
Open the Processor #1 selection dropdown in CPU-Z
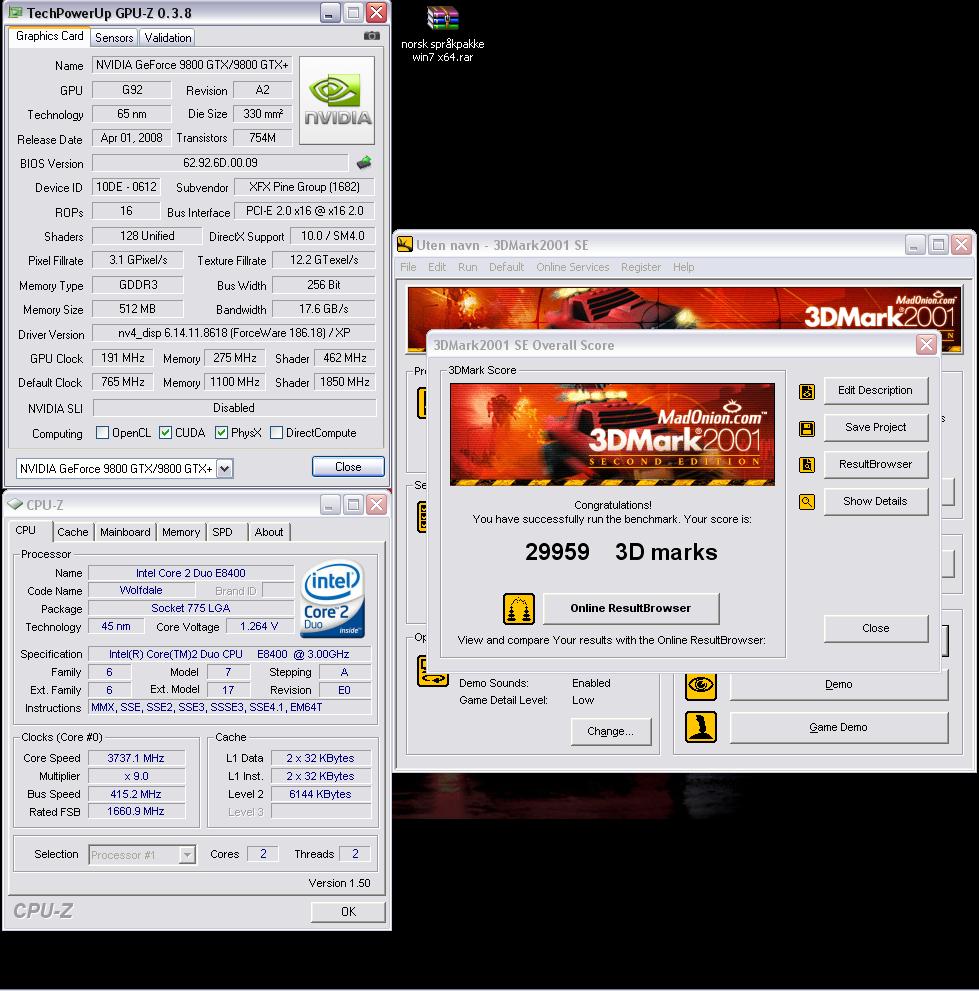point(187,855)
